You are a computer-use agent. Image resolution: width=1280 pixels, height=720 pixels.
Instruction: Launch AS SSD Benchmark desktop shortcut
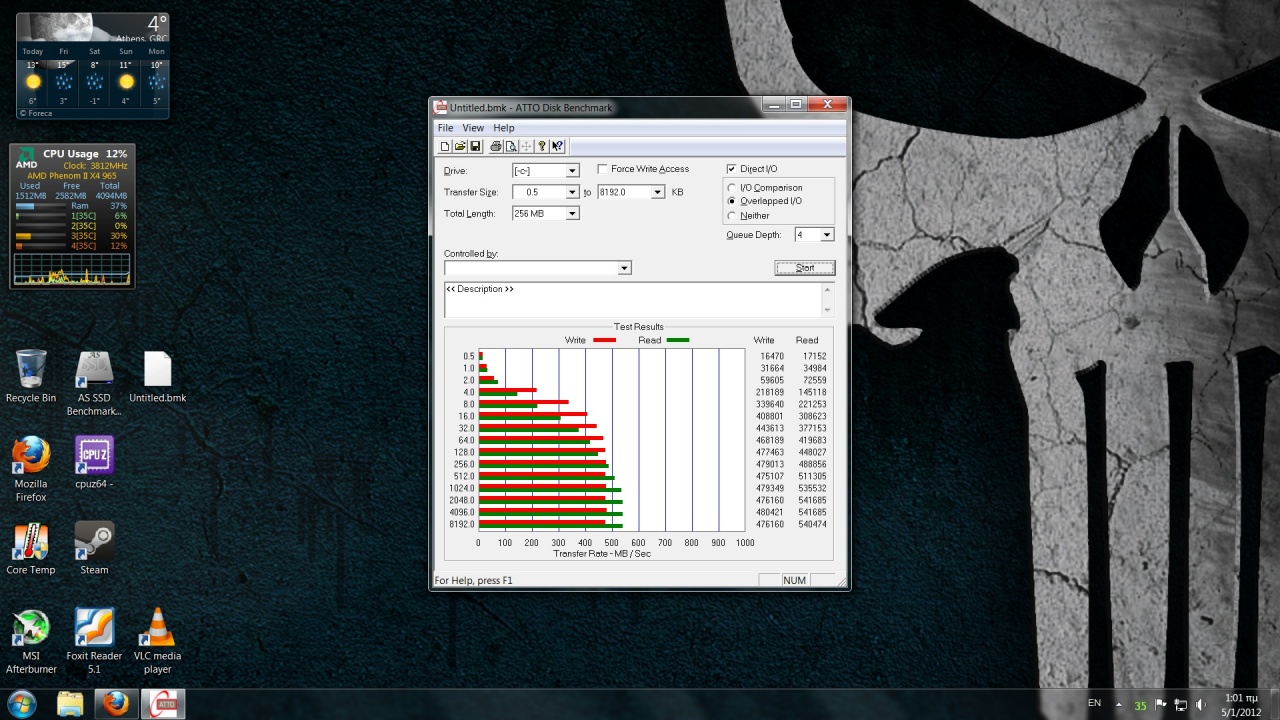pyautogui.click(x=94, y=383)
